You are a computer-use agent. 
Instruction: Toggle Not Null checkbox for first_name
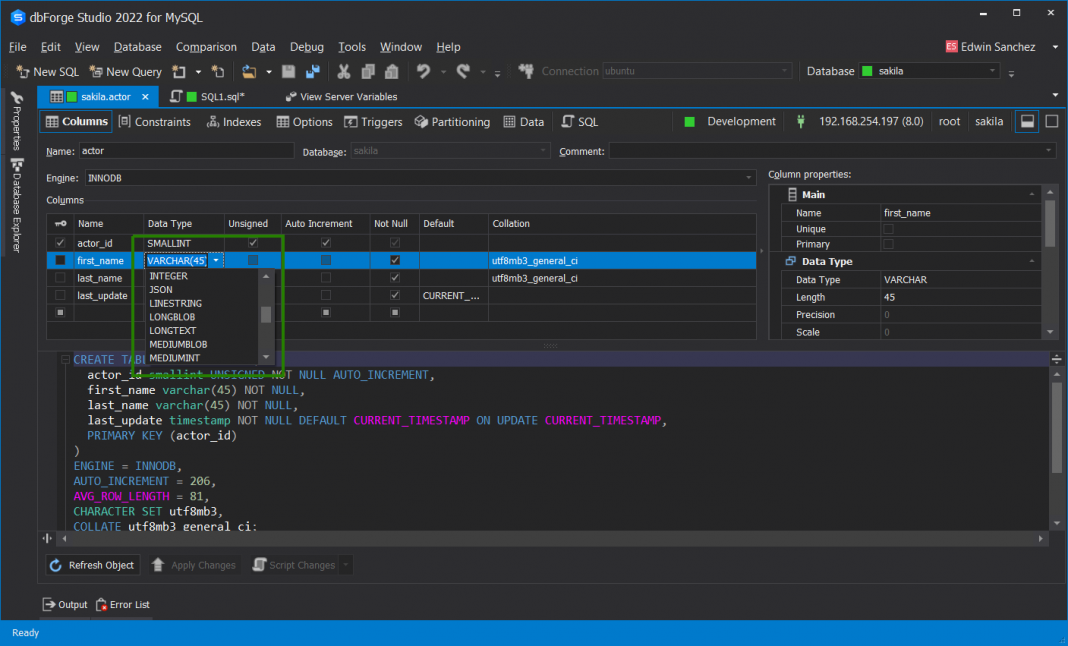[395, 260]
